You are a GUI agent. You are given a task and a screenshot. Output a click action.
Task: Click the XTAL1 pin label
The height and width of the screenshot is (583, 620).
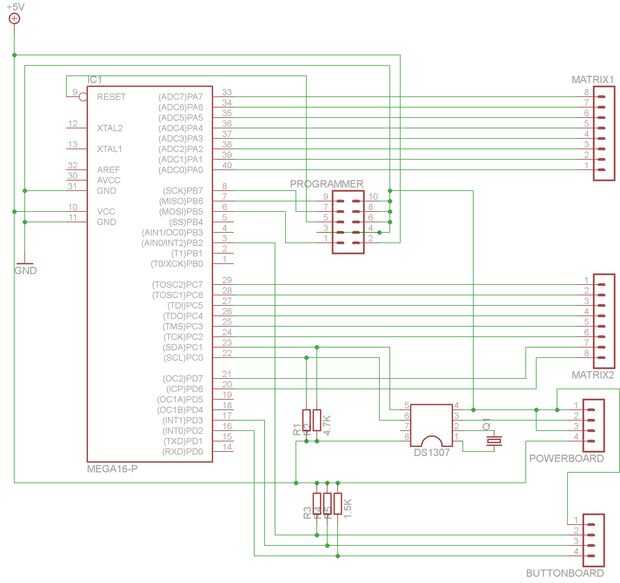110,149
